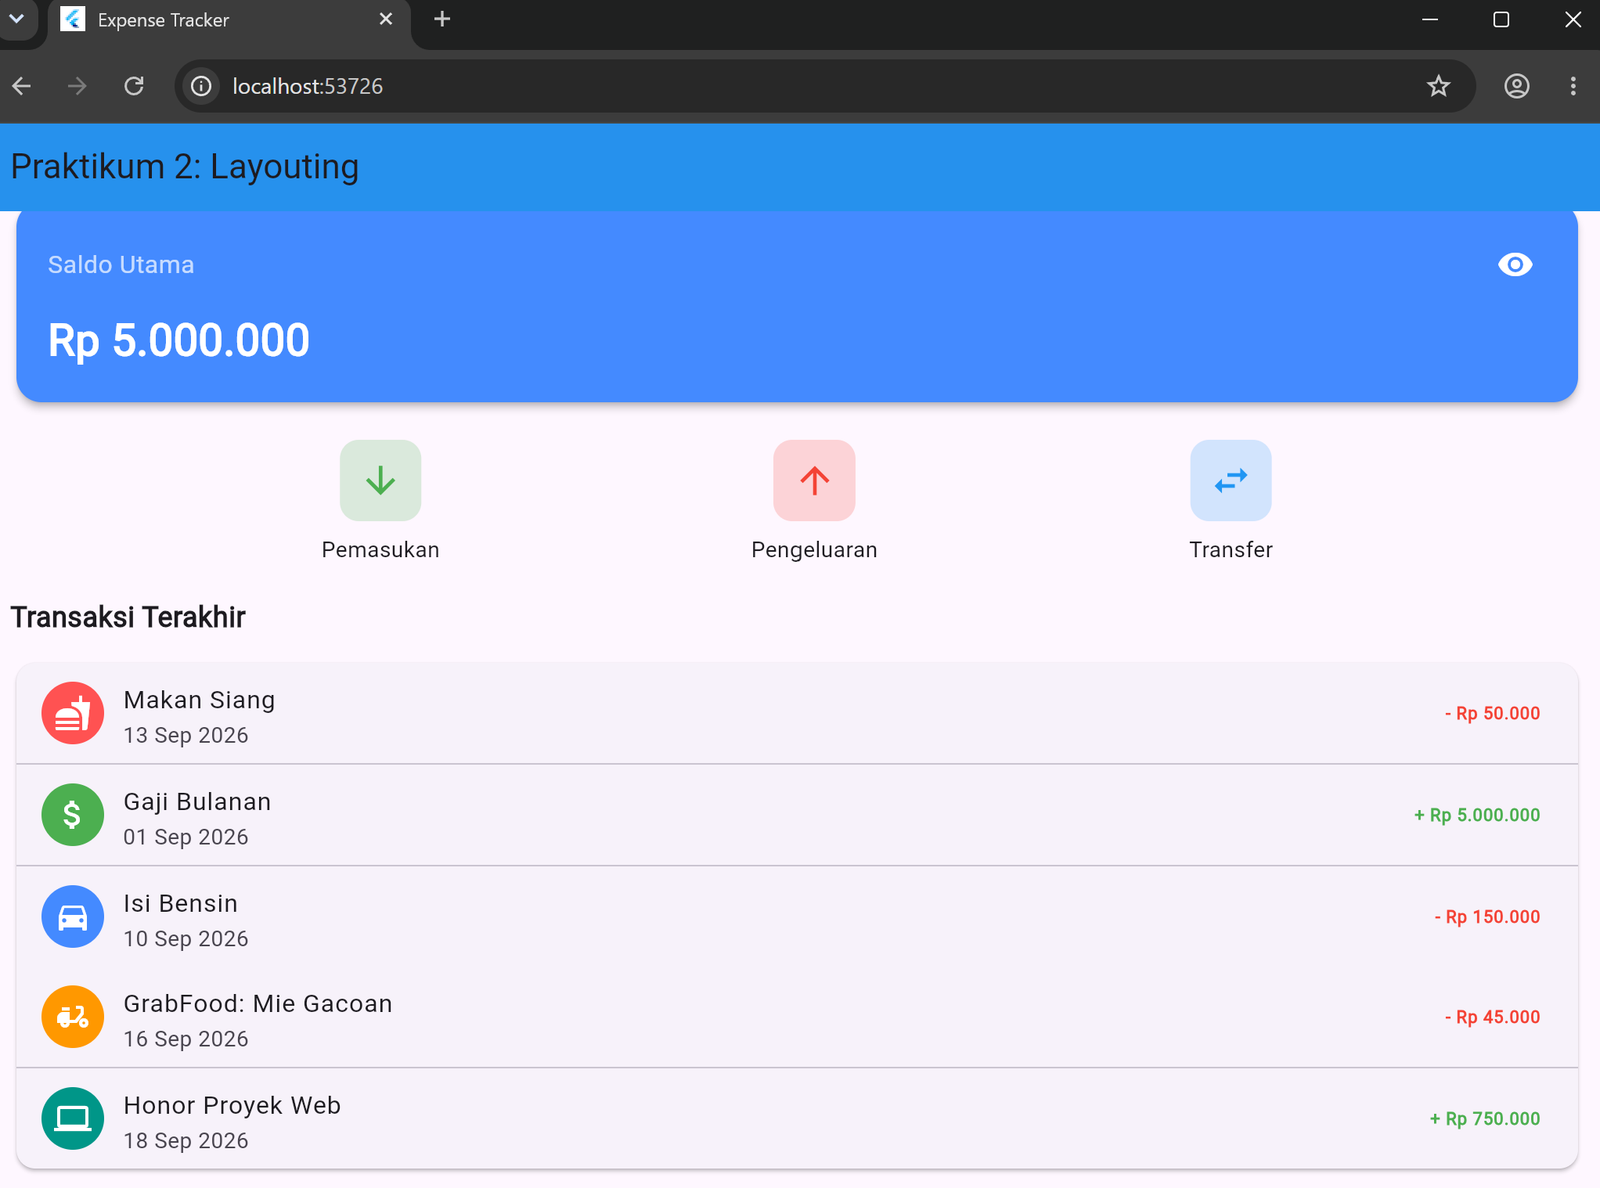Click the + Rp 750.000 amount
The width and height of the screenshot is (1600, 1188).
[1485, 1119]
